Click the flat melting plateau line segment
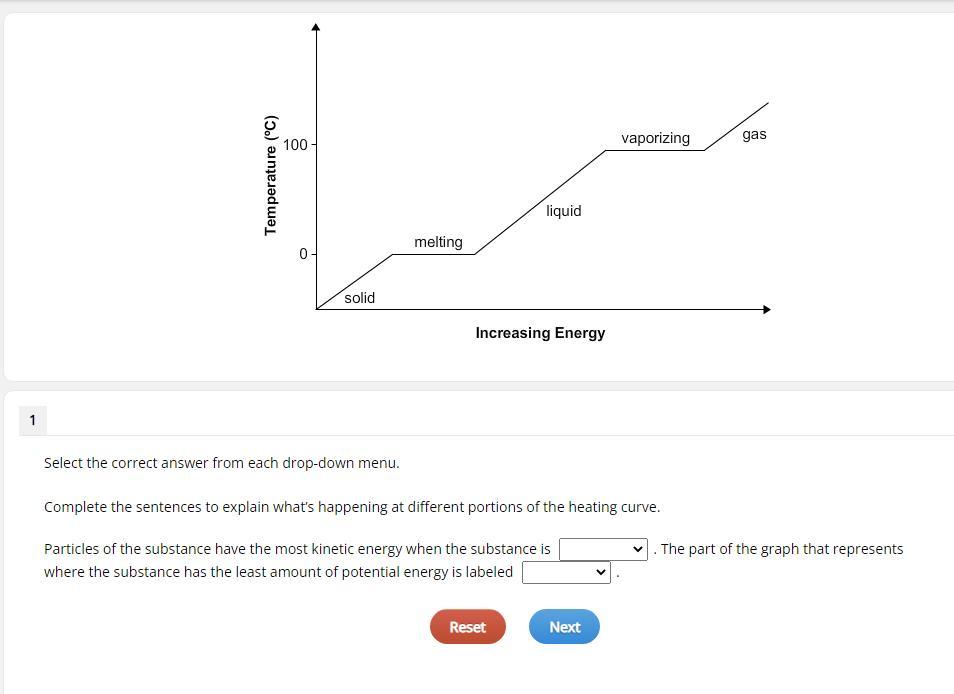This screenshot has width=954, height=694. tap(433, 254)
